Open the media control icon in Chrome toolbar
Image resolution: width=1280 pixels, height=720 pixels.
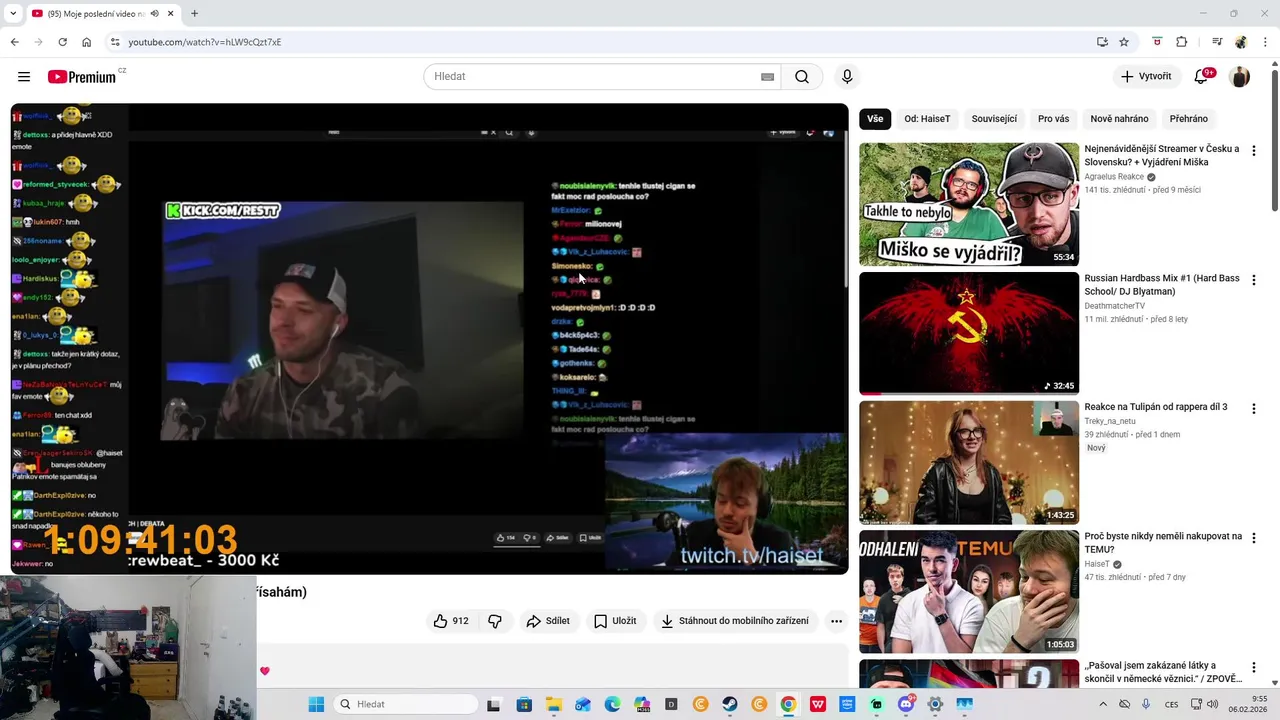coord(1216,42)
